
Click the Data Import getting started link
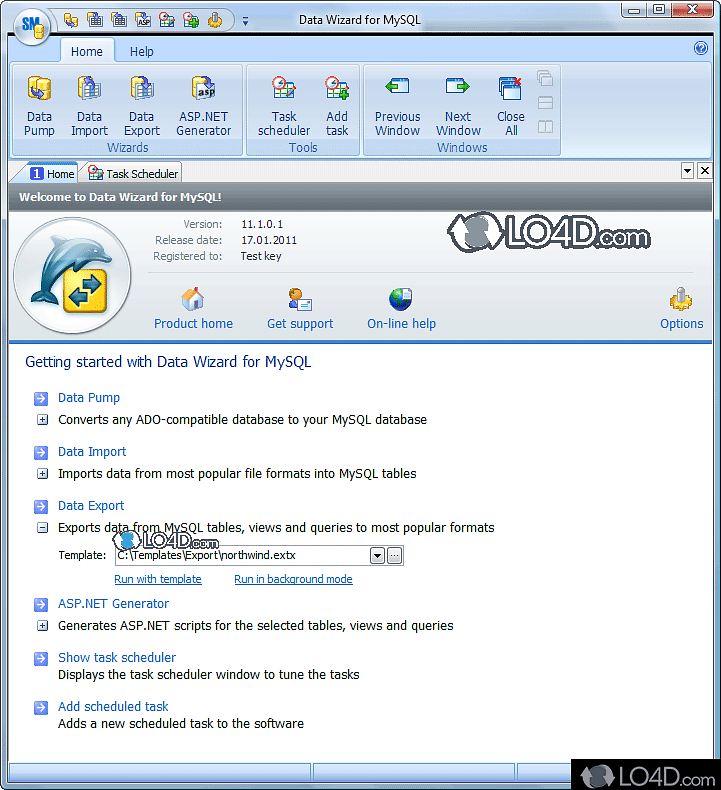[x=92, y=451]
